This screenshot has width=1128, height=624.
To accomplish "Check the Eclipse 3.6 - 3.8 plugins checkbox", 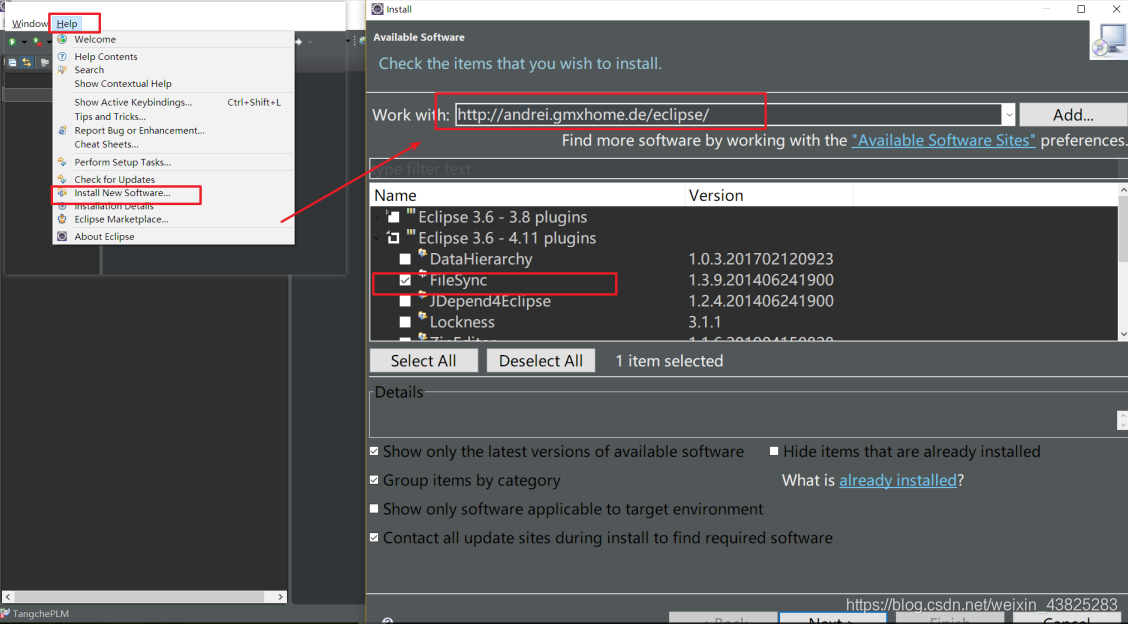I will click(394, 217).
